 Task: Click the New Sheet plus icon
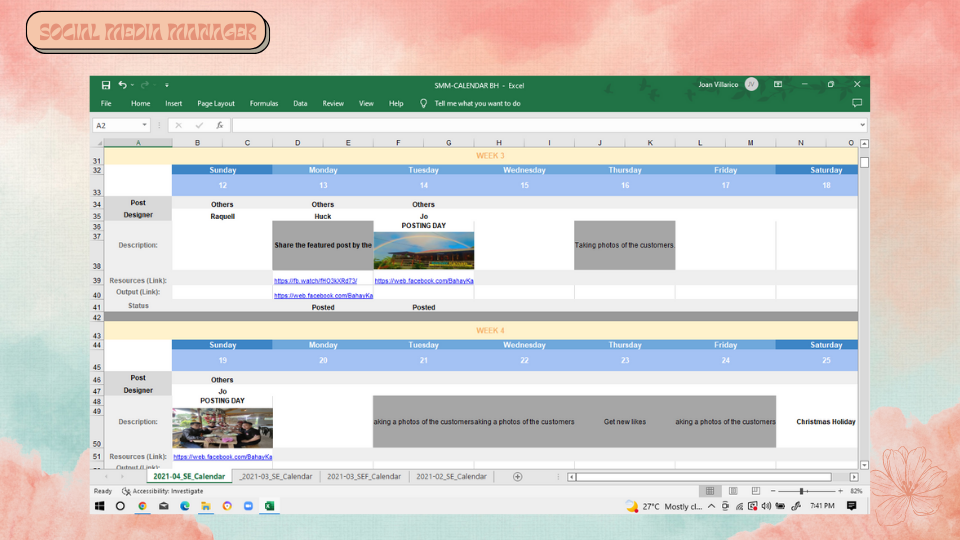(517, 476)
